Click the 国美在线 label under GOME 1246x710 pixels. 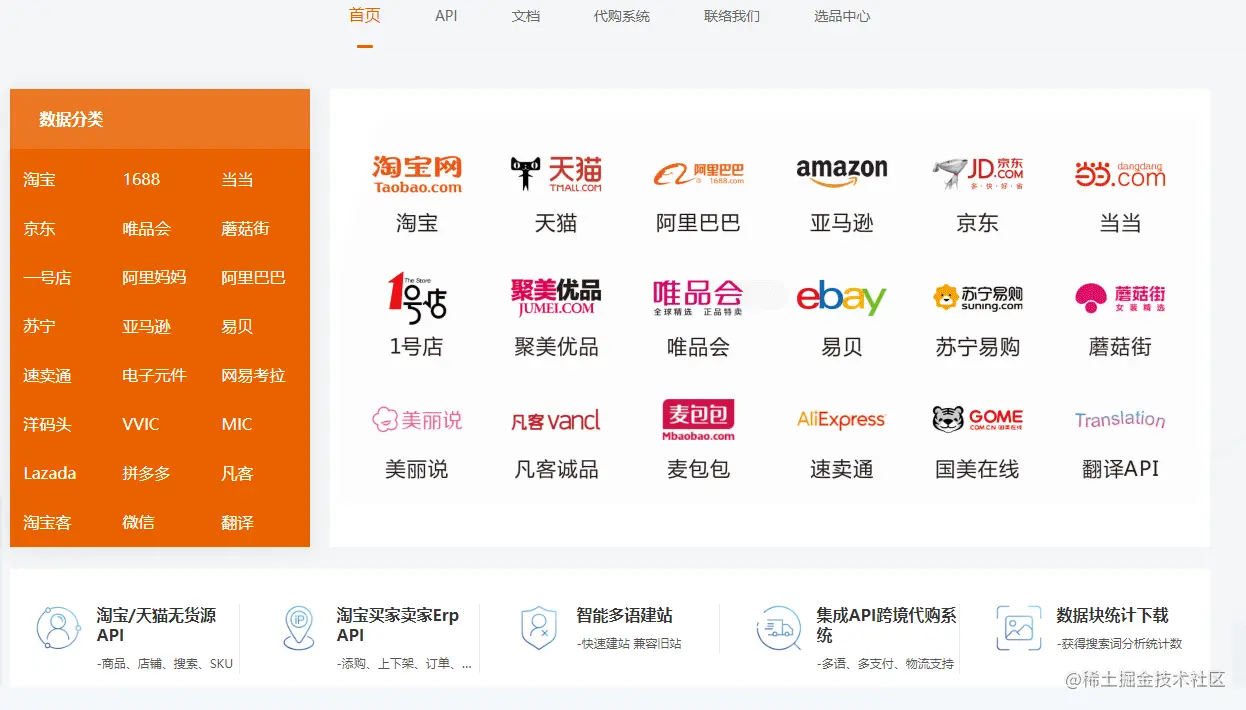977,469
